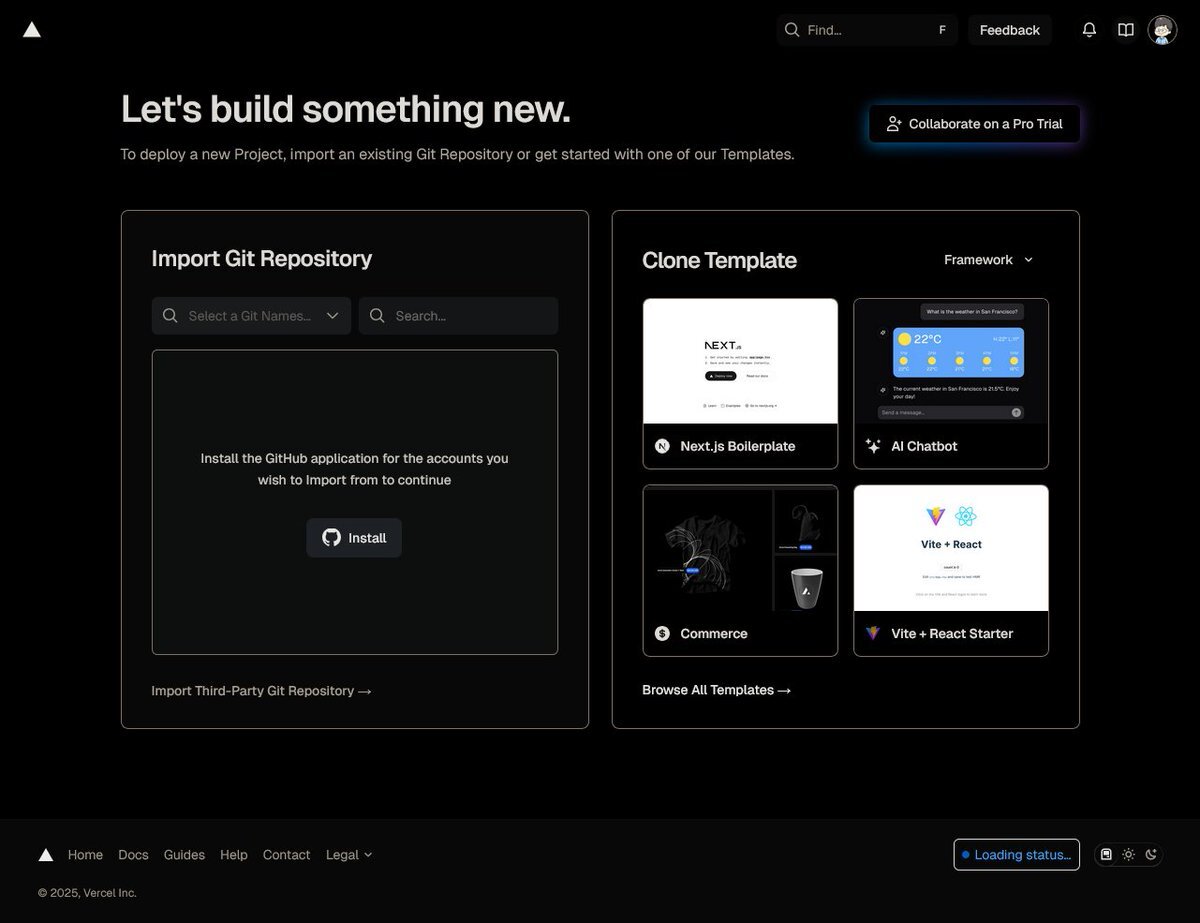1200x923 pixels.
Task: Click the Next.js logo icon beside Boilerplate
Action: 662,446
